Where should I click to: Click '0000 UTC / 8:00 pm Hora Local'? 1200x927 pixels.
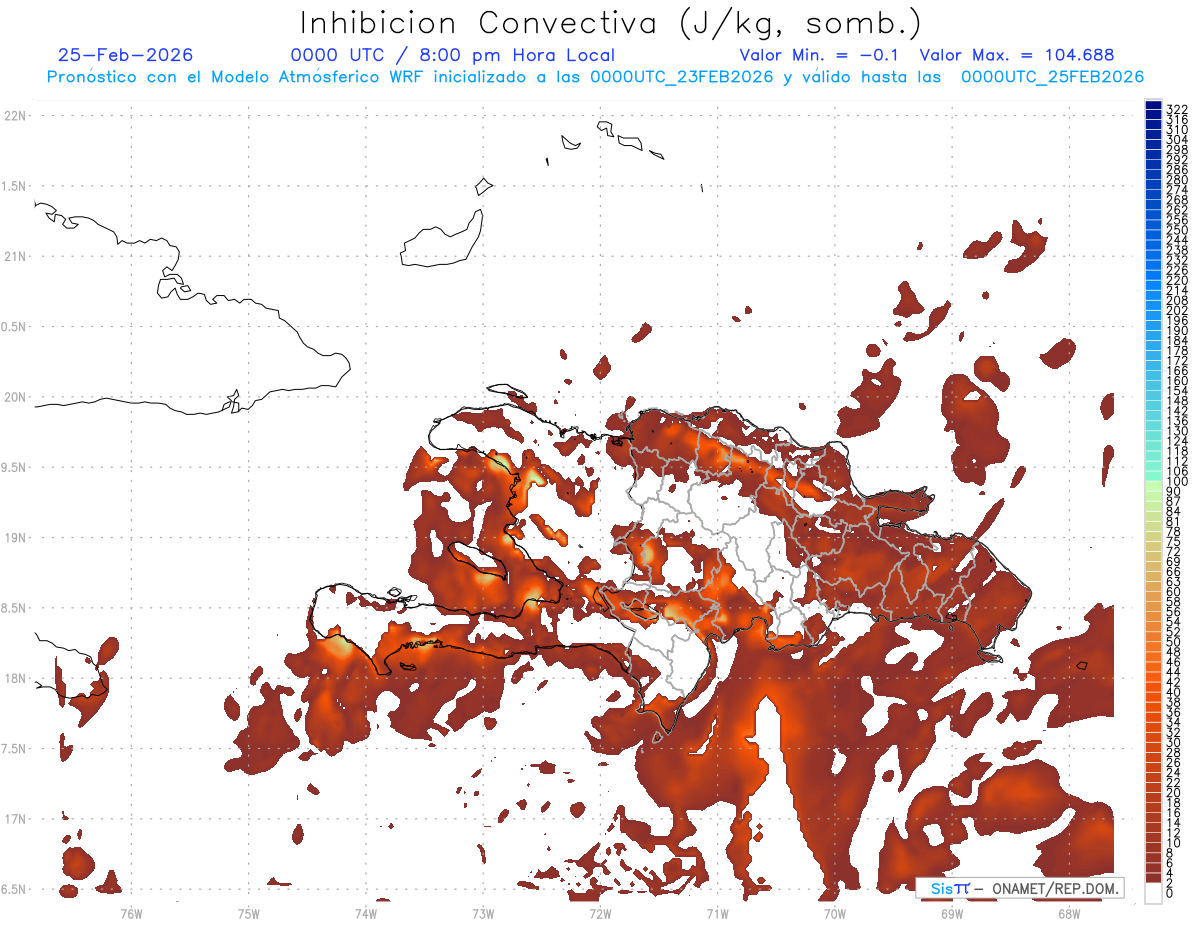click(452, 55)
